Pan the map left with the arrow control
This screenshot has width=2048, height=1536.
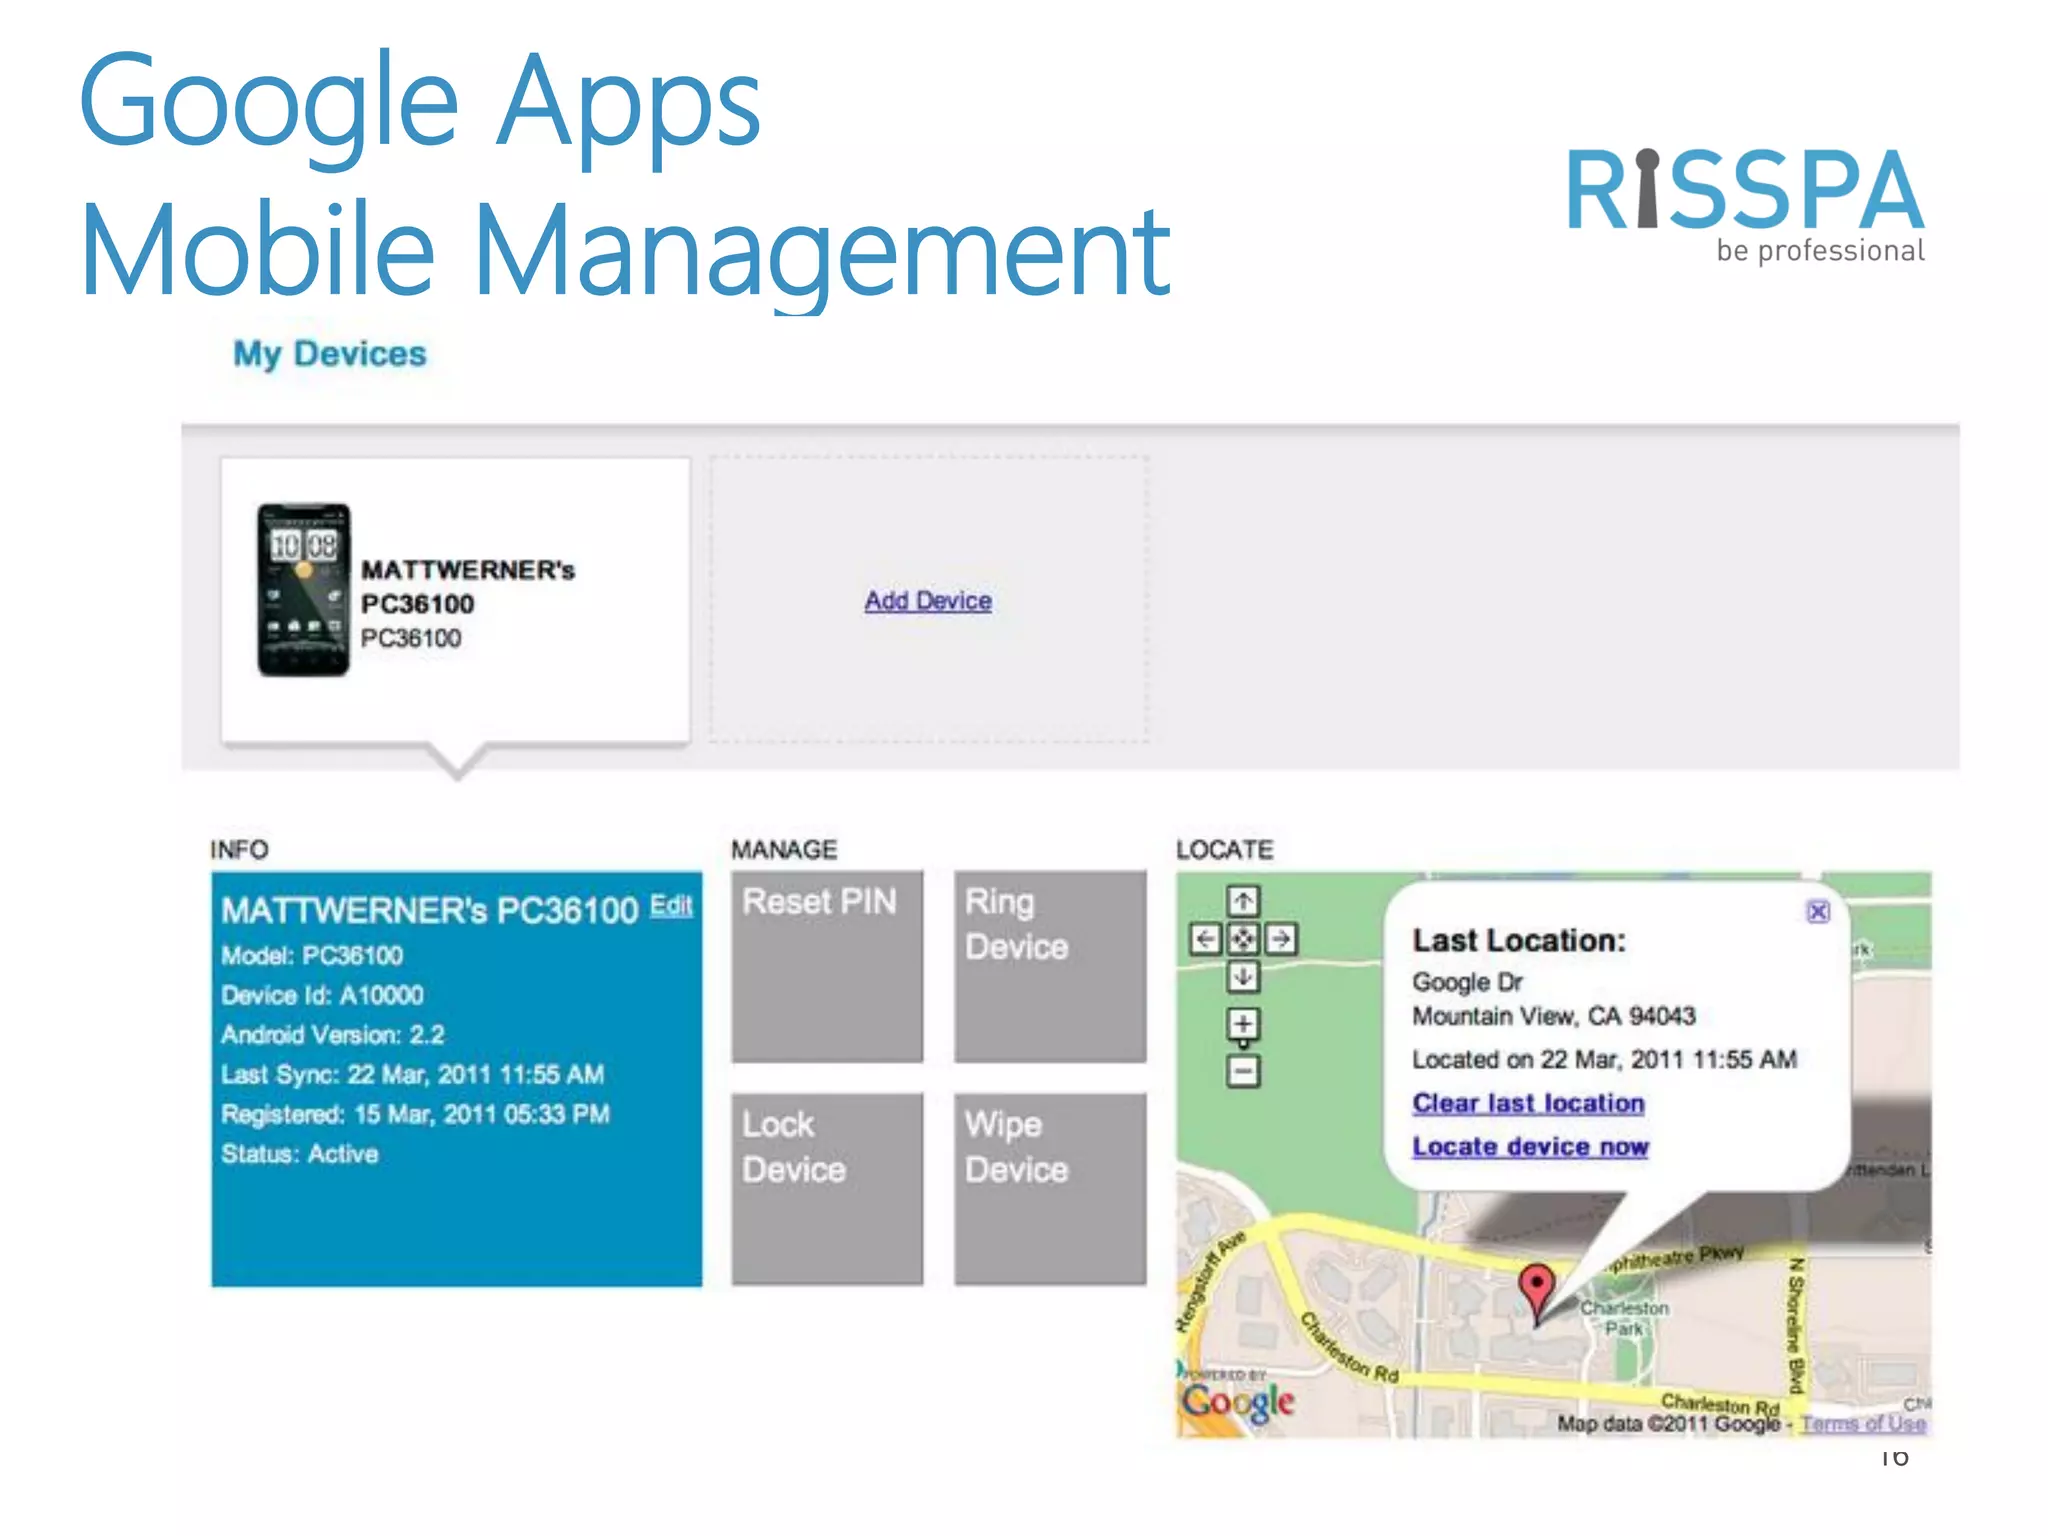(x=1206, y=939)
